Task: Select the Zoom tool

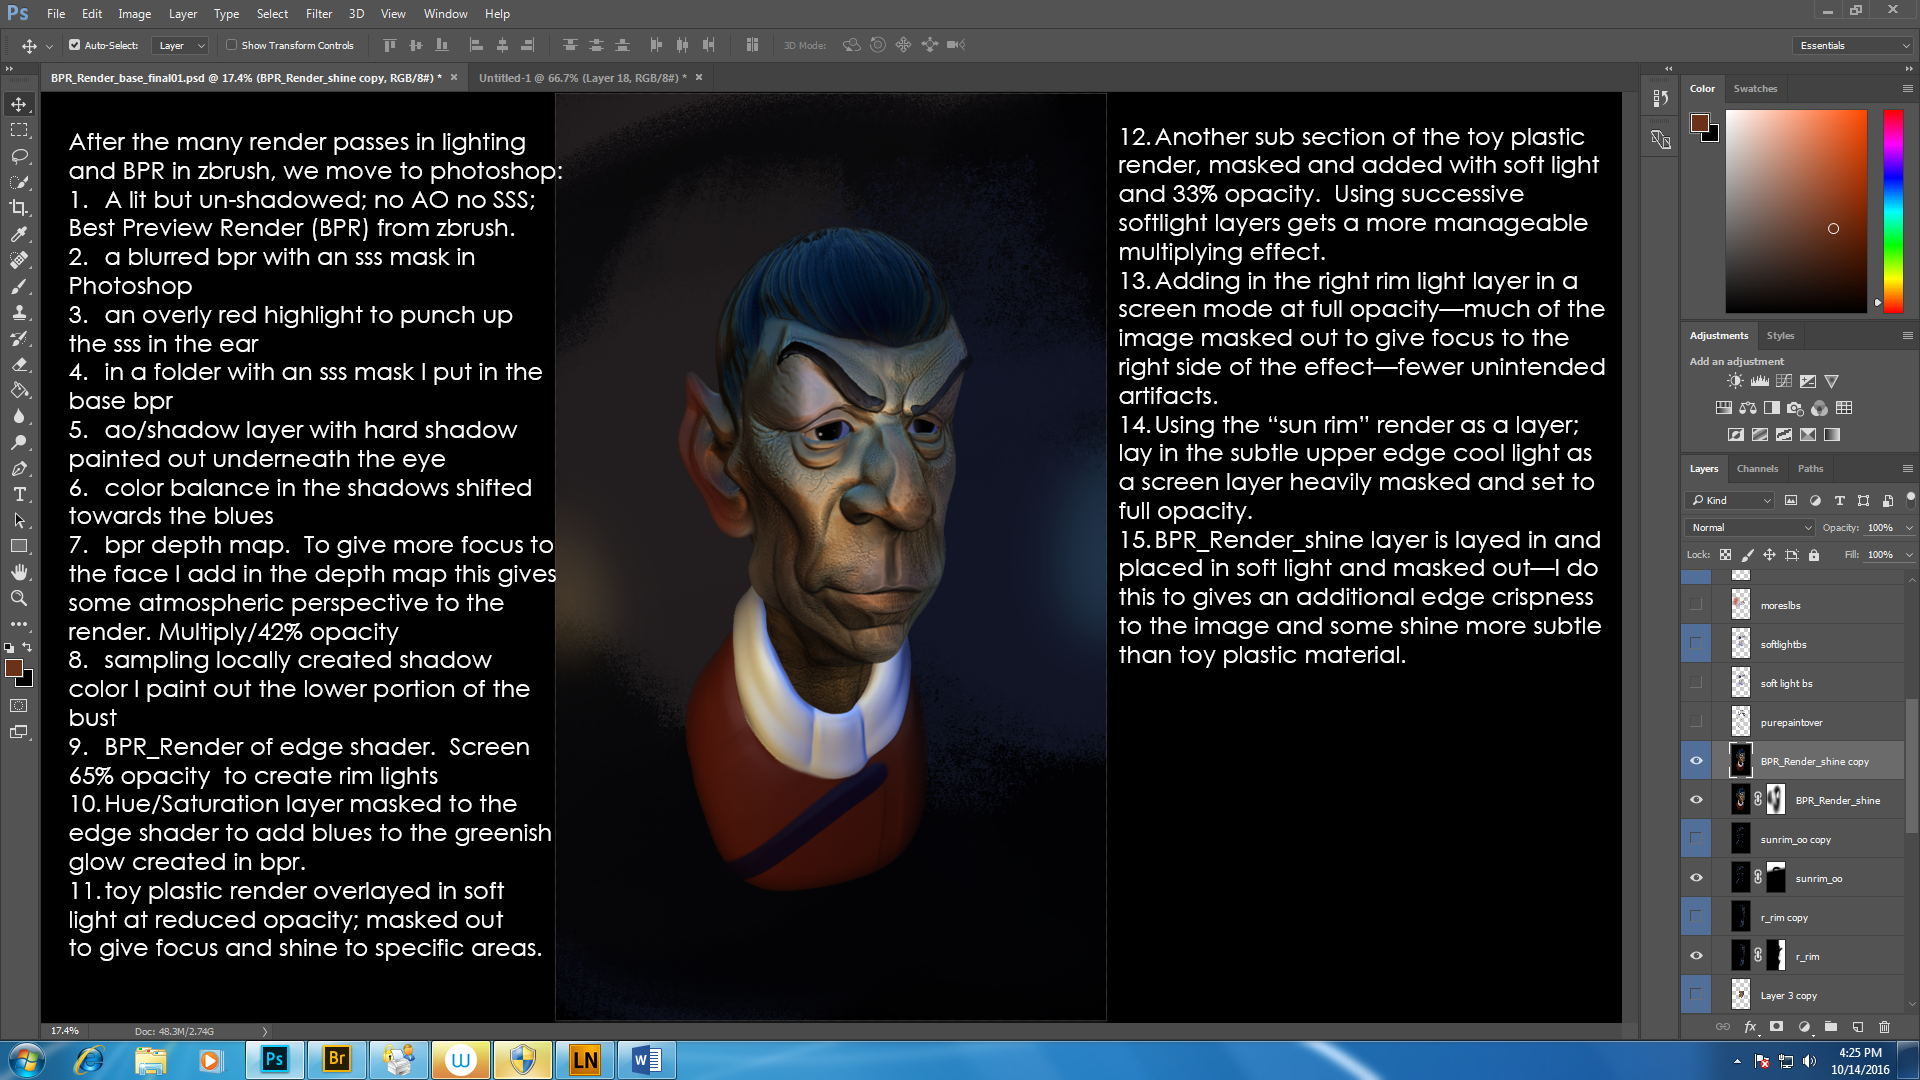Action: coord(19,598)
